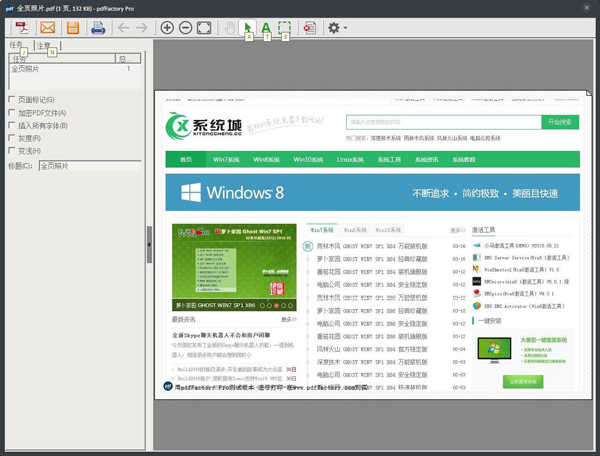The height and width of the screenshot is (456, 600).
Task: Switch to the 注意 tab
Action: [43, 46]
